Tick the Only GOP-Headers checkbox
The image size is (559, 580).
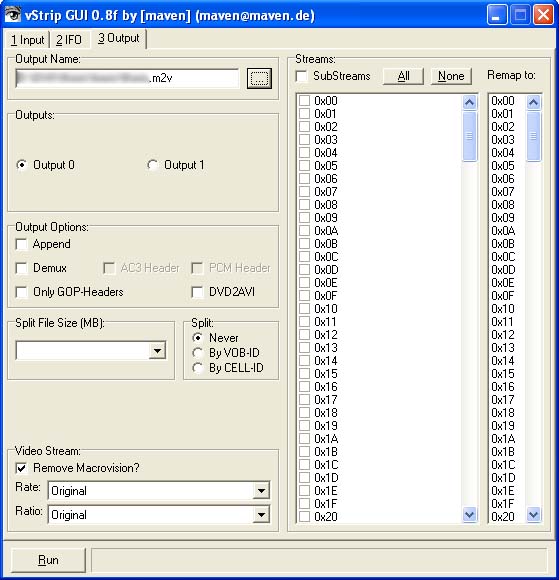click(x=21, y=292)
